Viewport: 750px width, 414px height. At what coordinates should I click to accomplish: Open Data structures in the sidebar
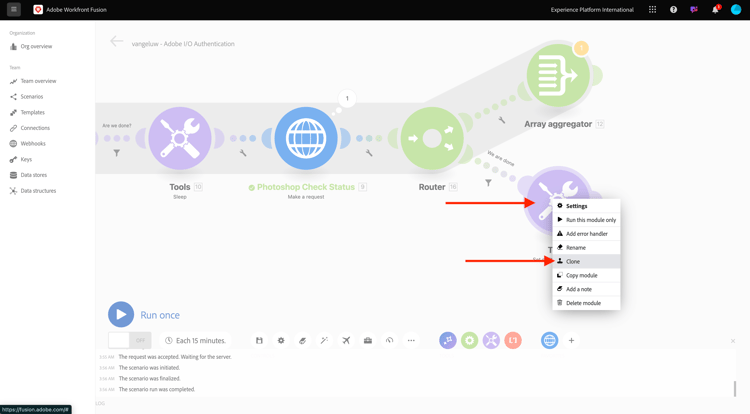(x=33, y=191)
